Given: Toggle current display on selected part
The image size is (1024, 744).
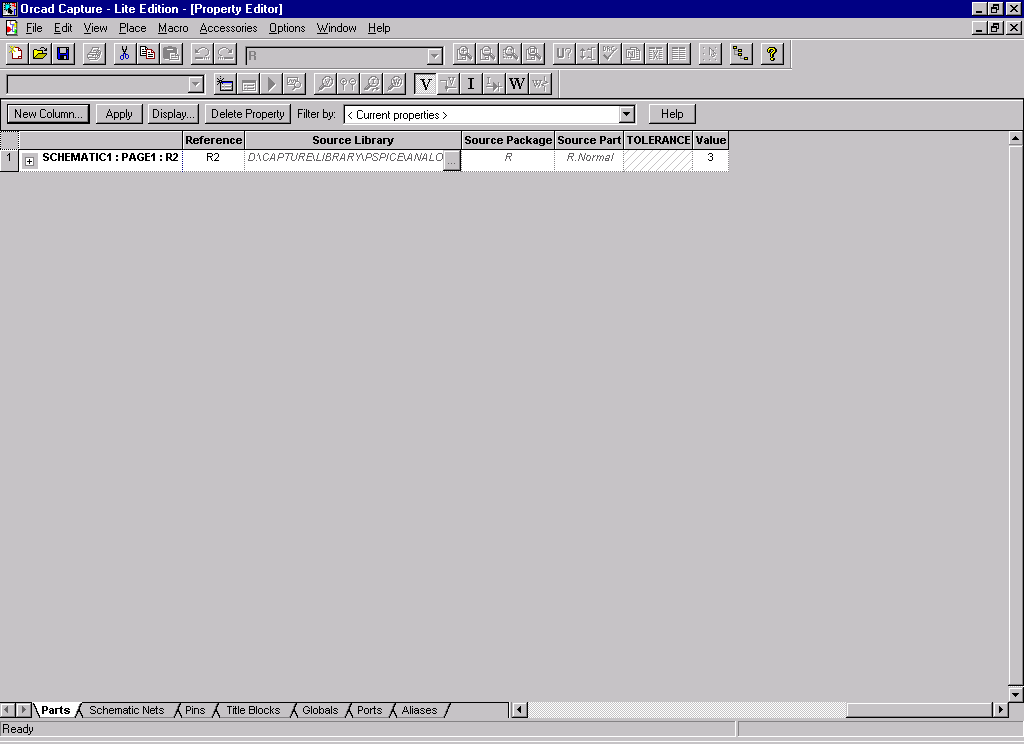Looking at the screenshot, I should click(494, 84).
